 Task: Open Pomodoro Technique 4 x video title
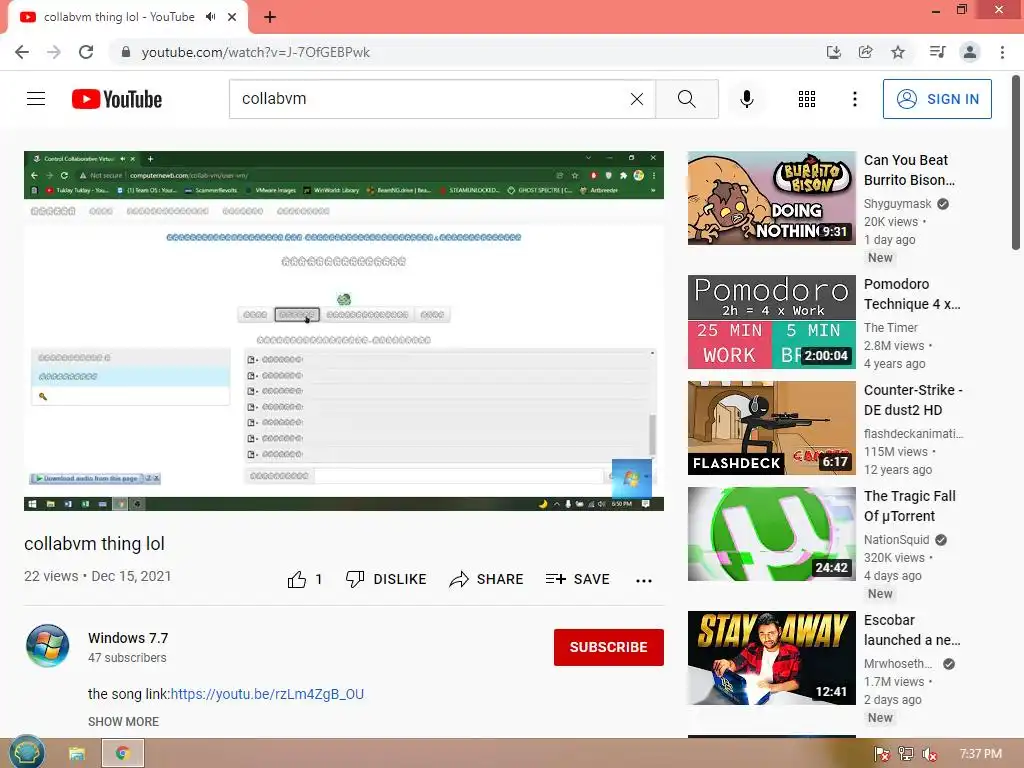[912, 294]
